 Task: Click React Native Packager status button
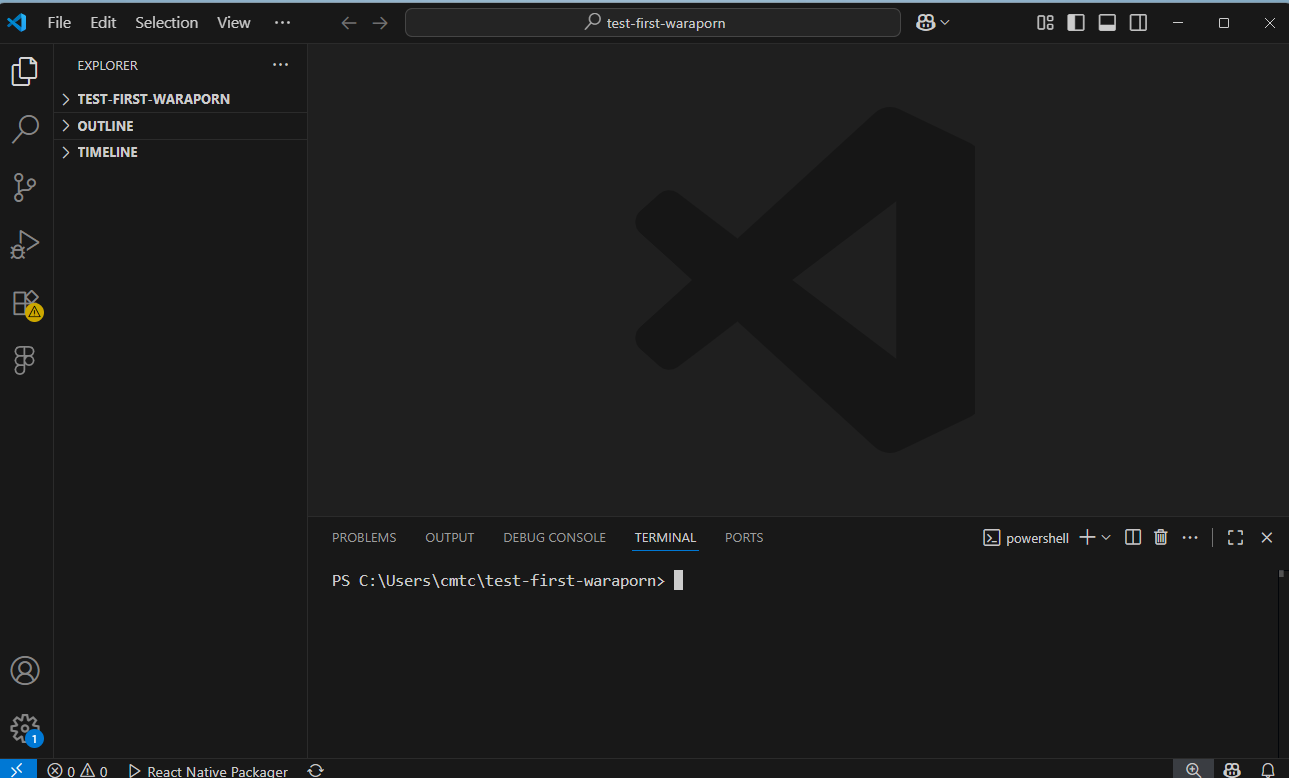(208, 771)
